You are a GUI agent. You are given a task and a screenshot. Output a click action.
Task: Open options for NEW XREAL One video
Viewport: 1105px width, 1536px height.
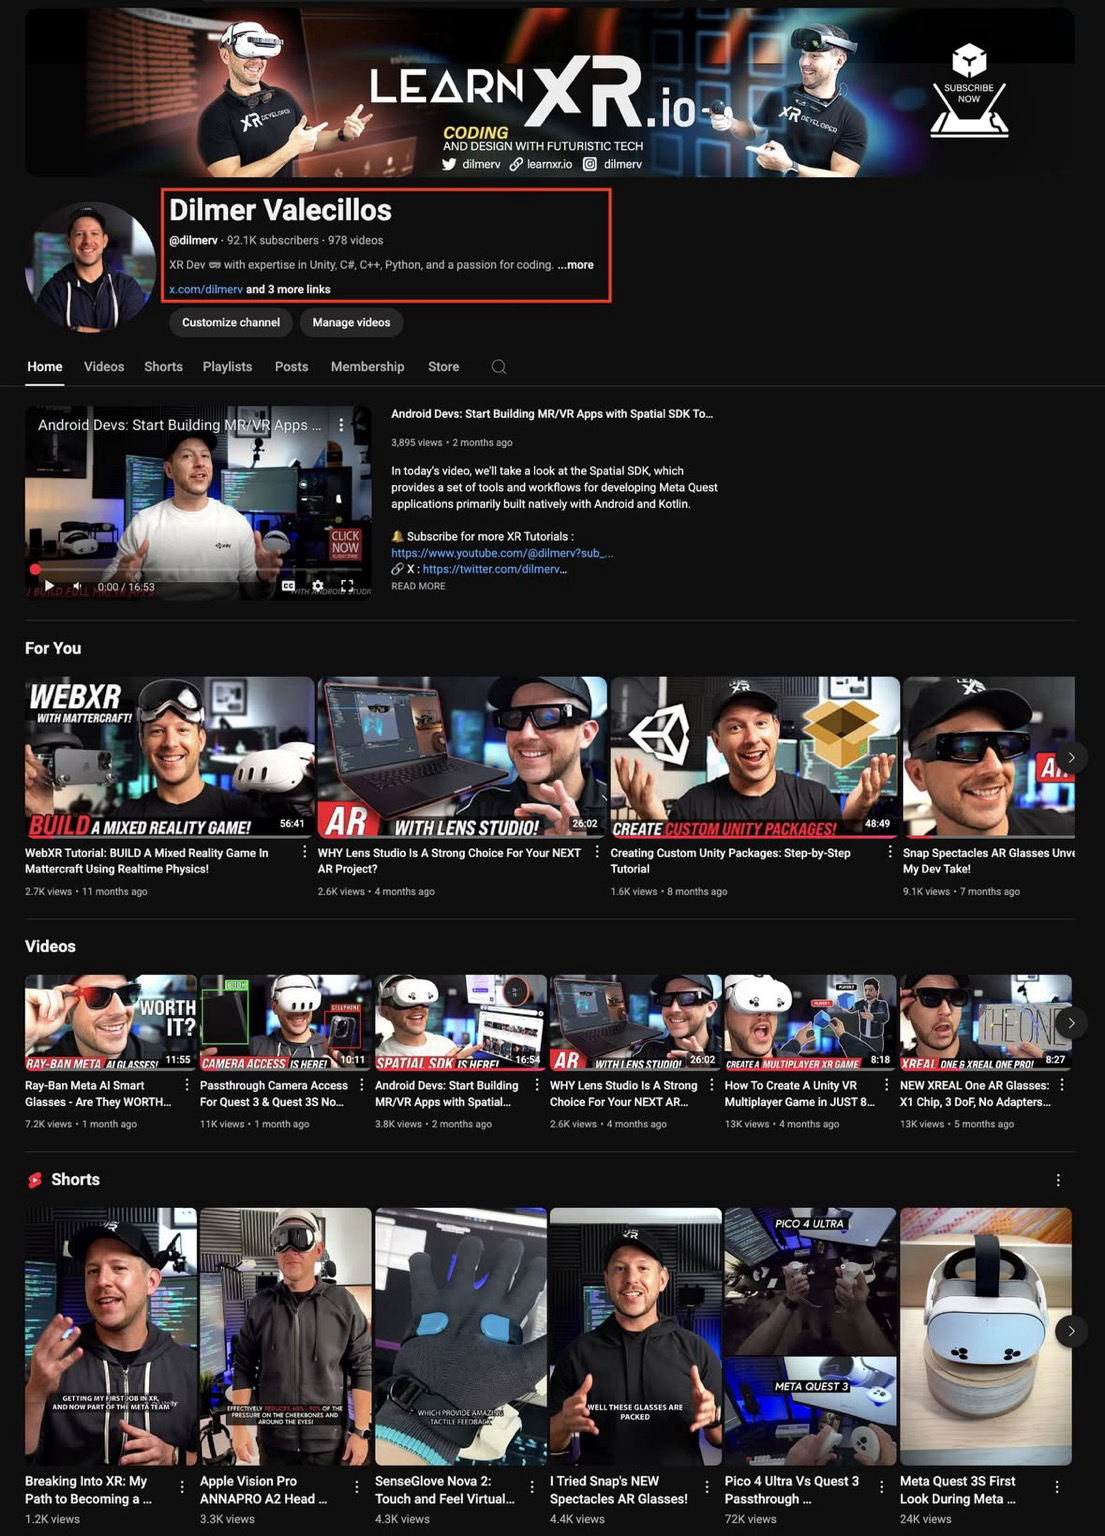point(1061,1085)
